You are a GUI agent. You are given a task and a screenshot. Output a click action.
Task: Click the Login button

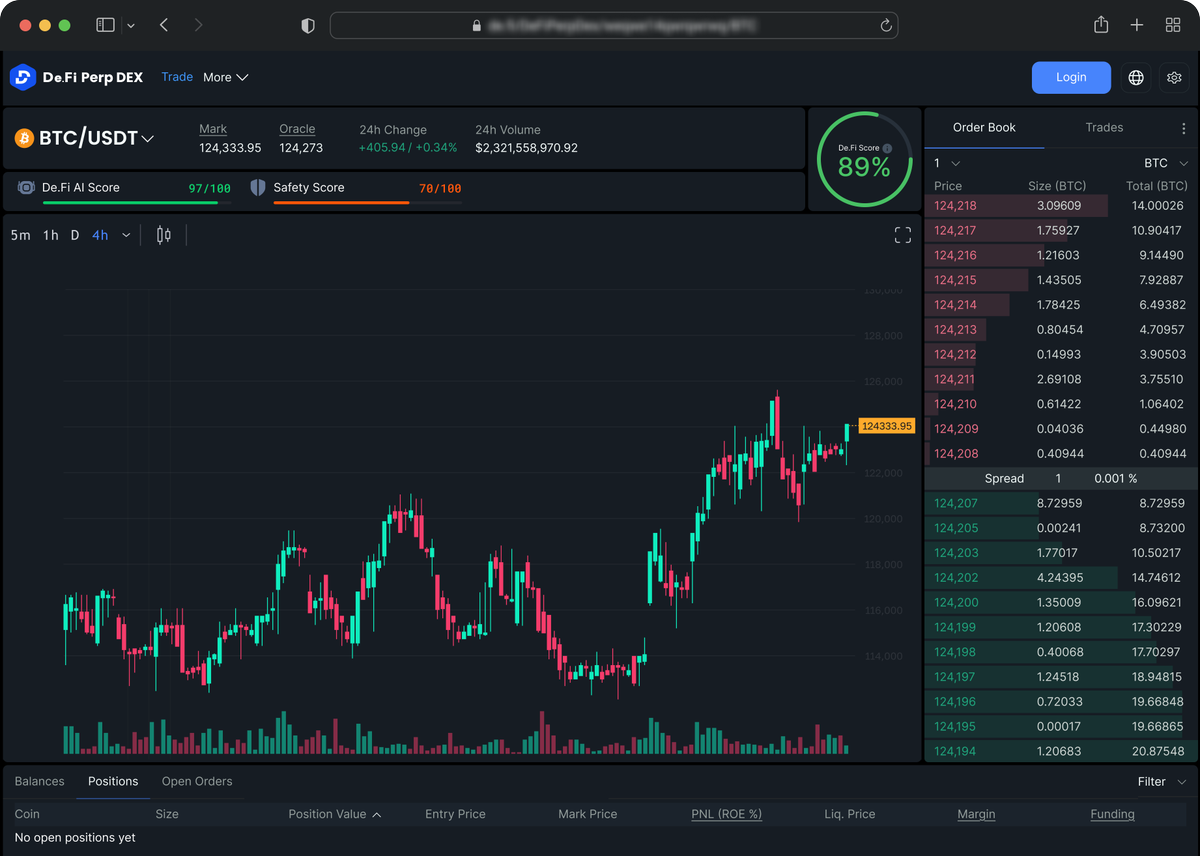1071,77
